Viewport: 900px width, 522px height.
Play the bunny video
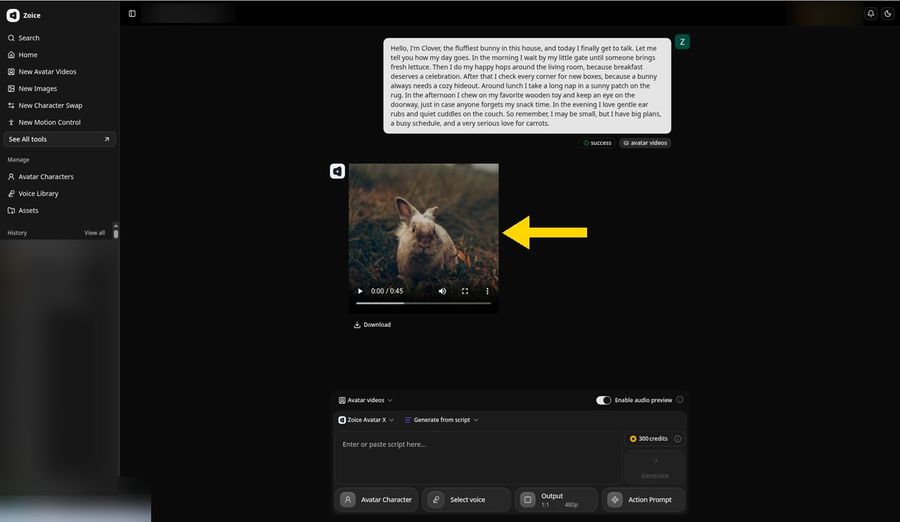click(360, 291)
